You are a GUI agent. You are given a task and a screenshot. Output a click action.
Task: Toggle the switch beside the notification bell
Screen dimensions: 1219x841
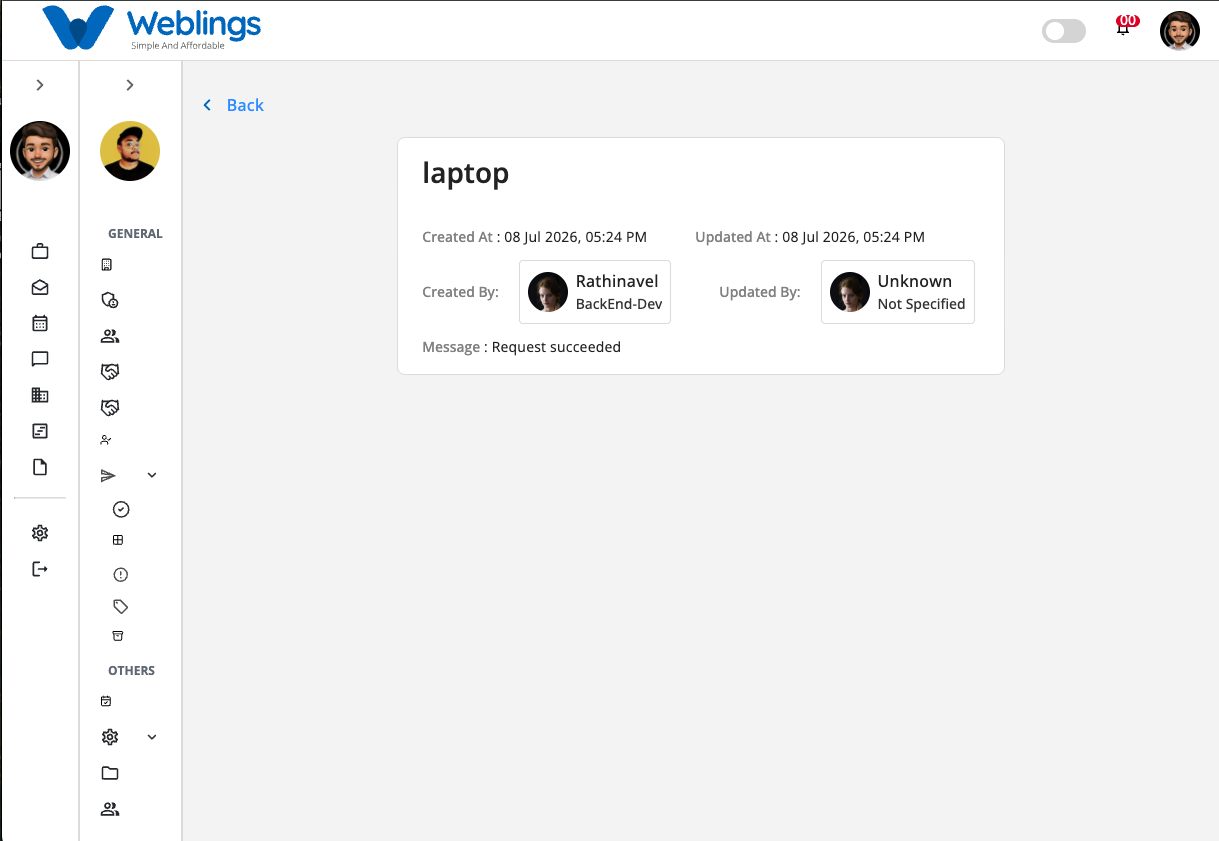1064,31
